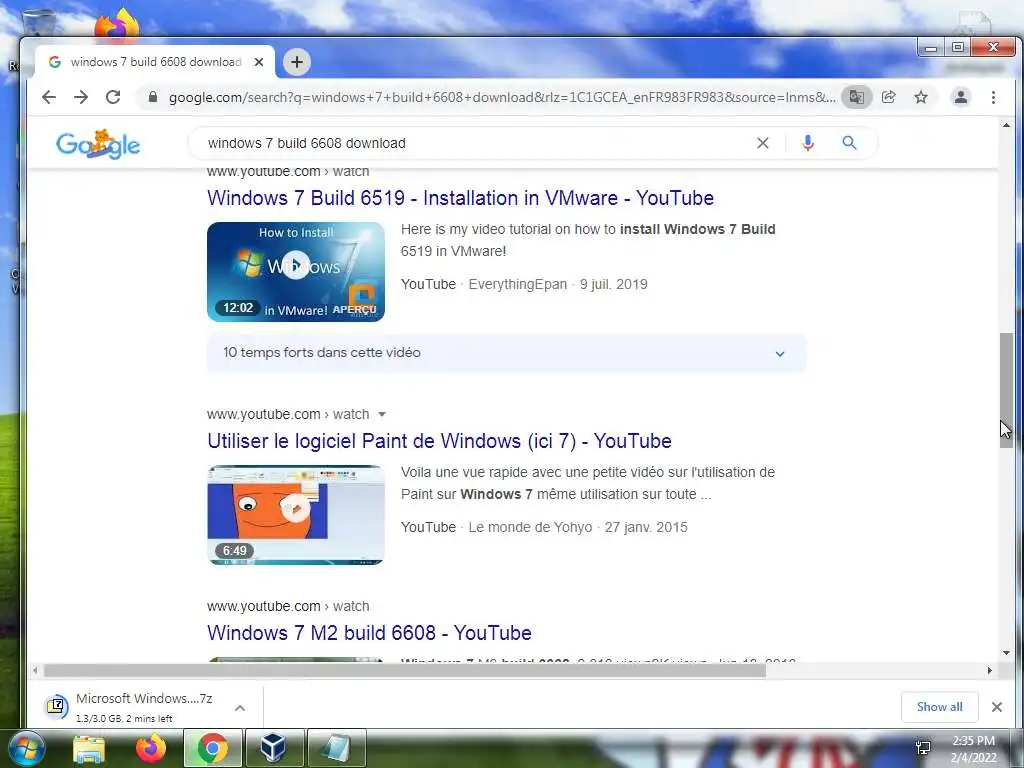The width and height of the screenshot is (1024, 768).
Task: Click the Chrome address bar URL
Action: coord(502,97)
